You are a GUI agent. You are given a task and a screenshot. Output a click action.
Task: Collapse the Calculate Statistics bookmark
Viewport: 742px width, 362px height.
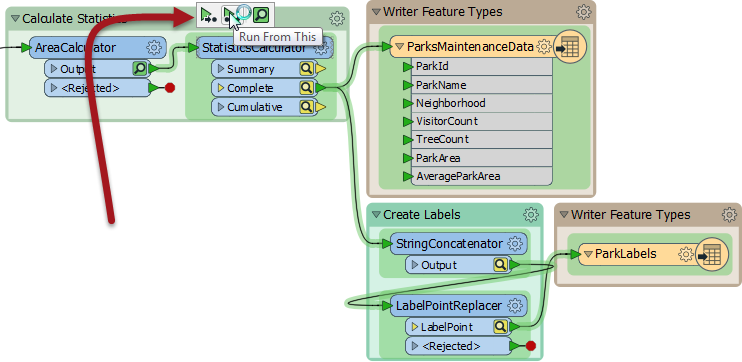pos(16,19)
